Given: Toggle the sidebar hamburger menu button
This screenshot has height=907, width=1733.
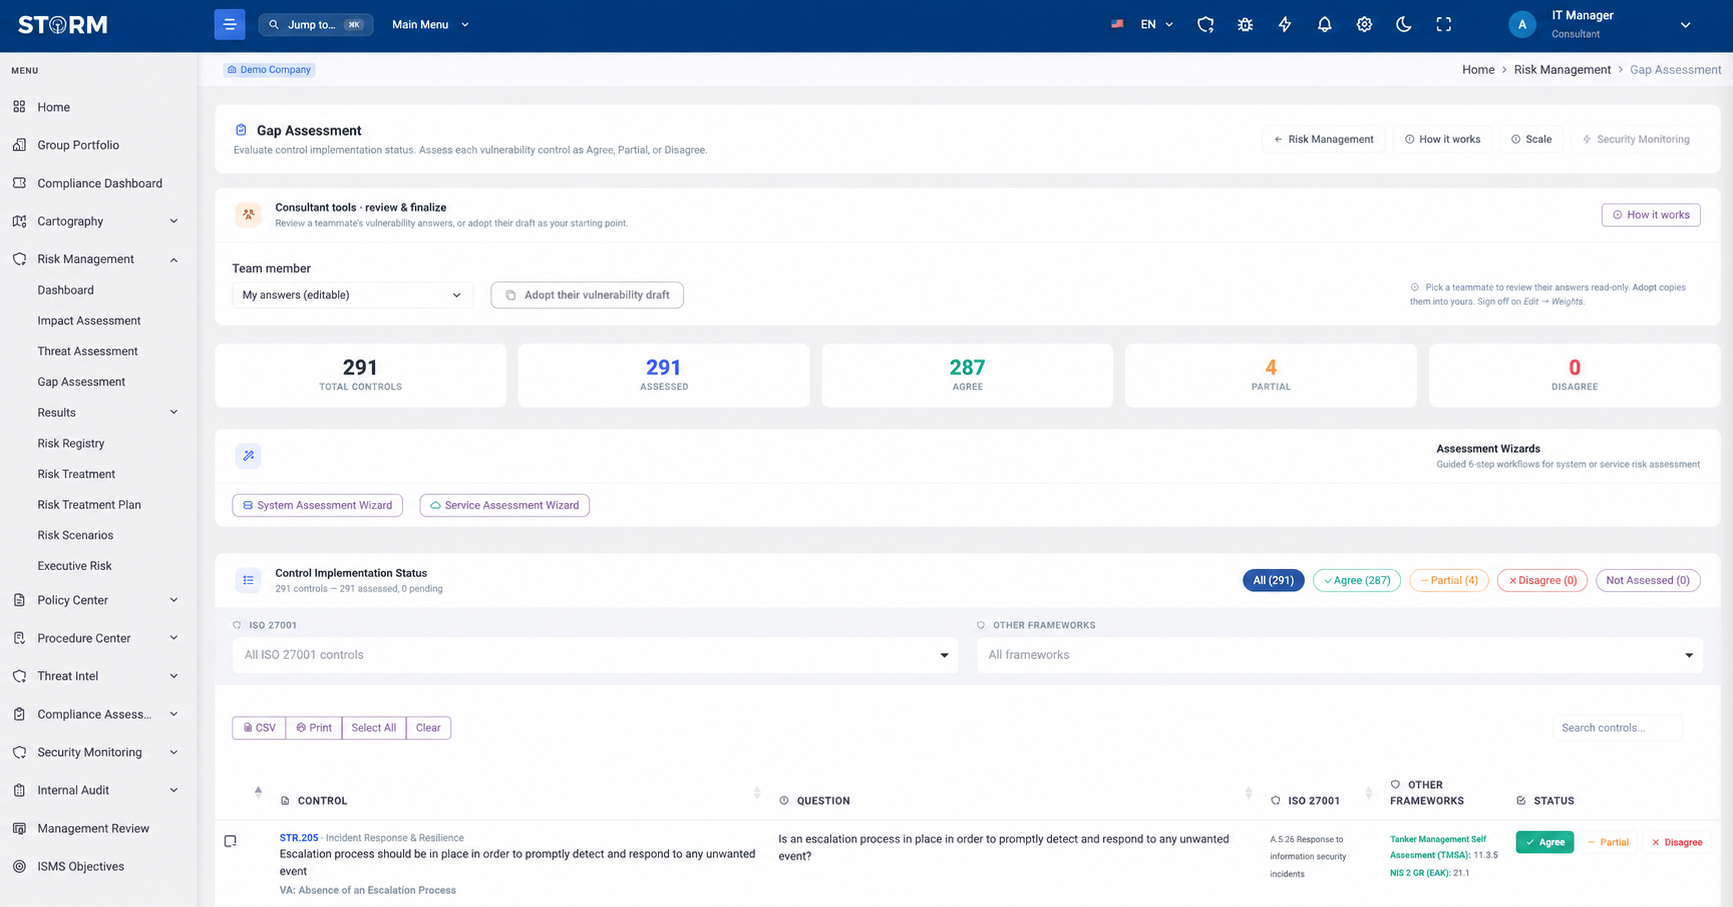Looking at the screenshot, I should pos(229,24).
